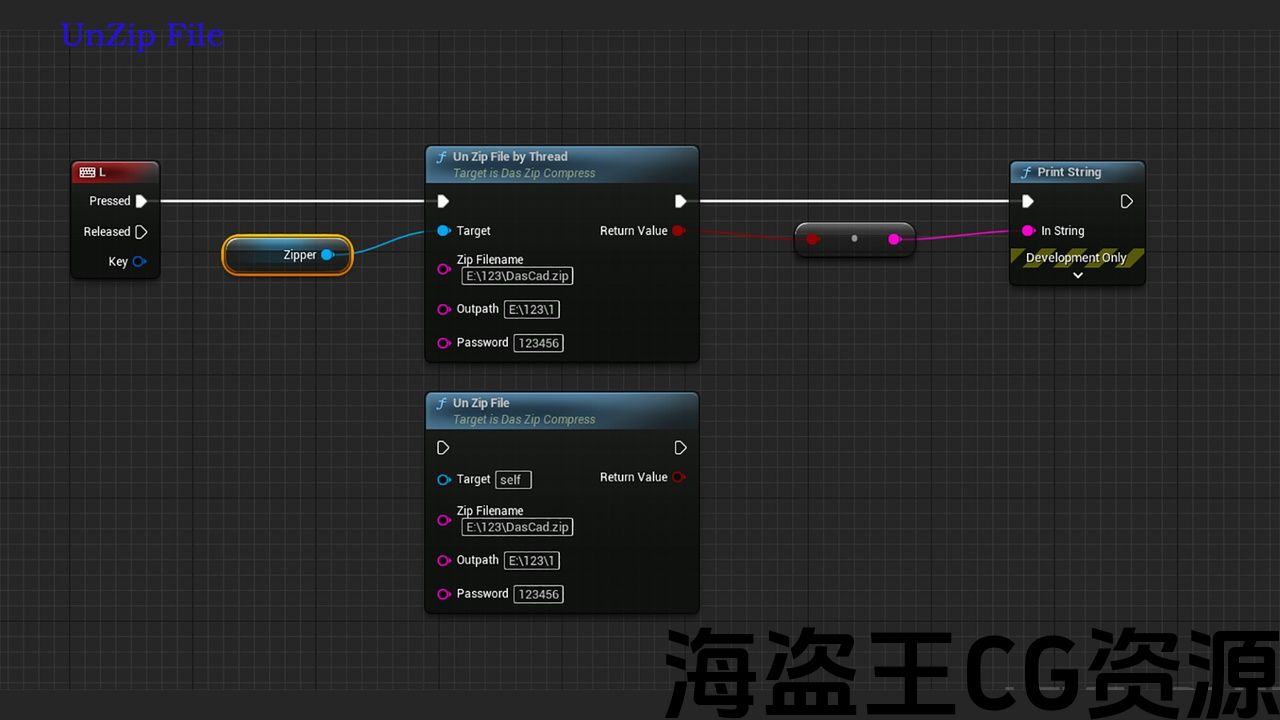Edit Zip Filename field in Un Zip File by Thread

click(518, 276)
